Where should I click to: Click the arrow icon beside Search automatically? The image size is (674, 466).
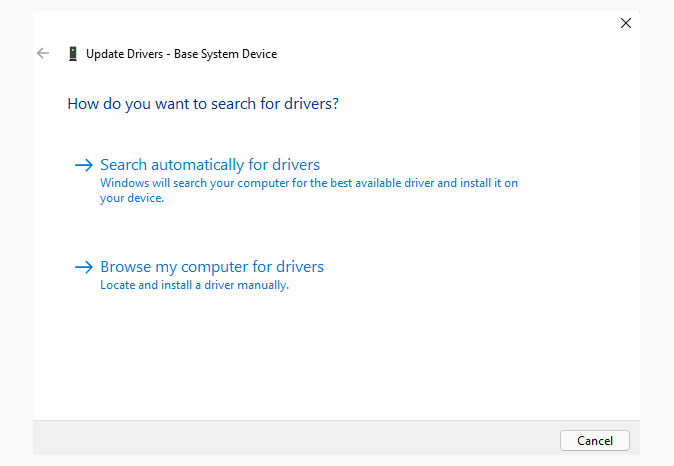pyautogui.click(x=83, y=165)
